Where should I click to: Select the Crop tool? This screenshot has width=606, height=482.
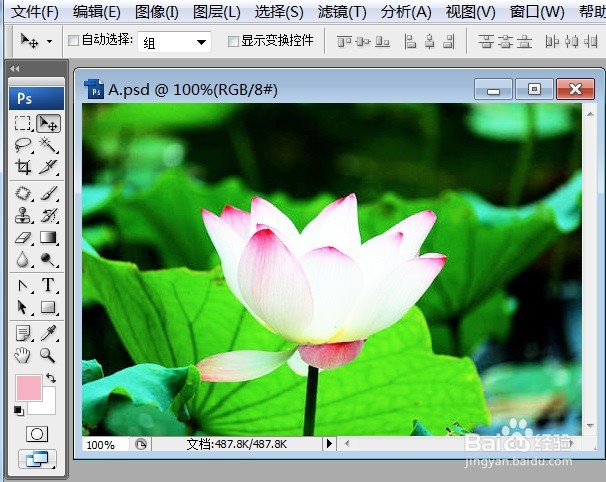point(23,167)
